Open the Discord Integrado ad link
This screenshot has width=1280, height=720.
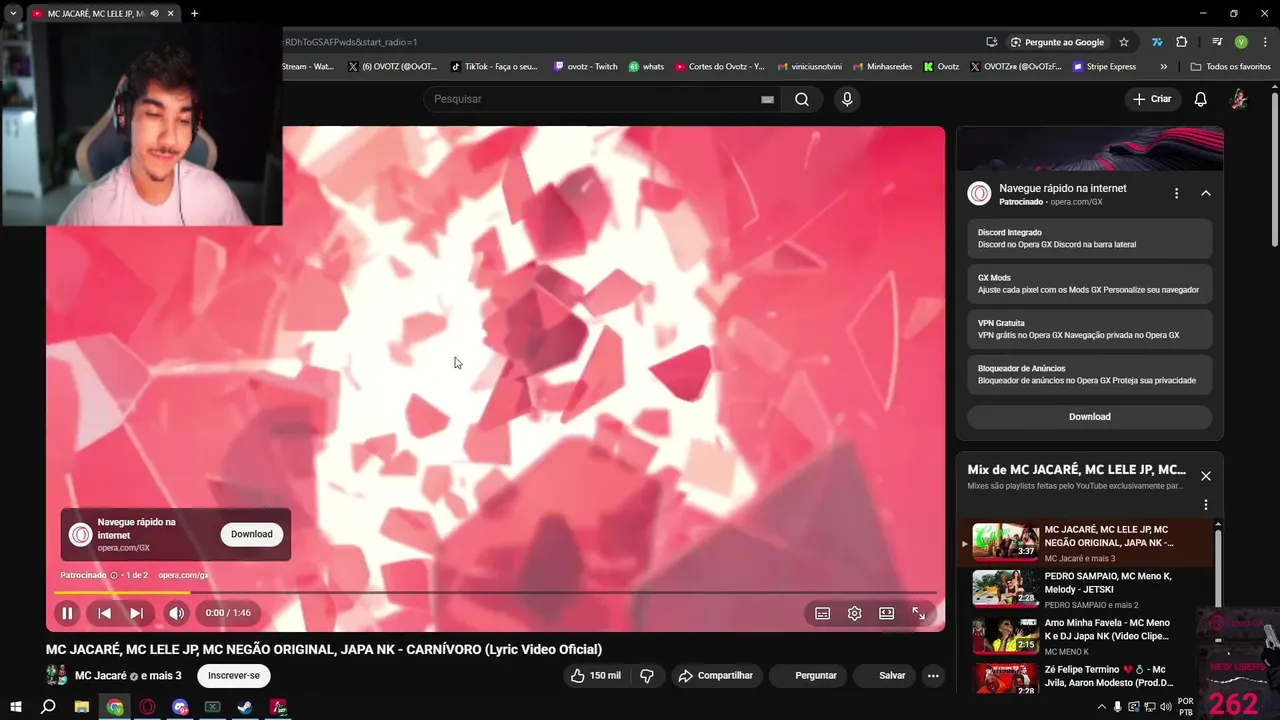click(x=1090, y=238)
